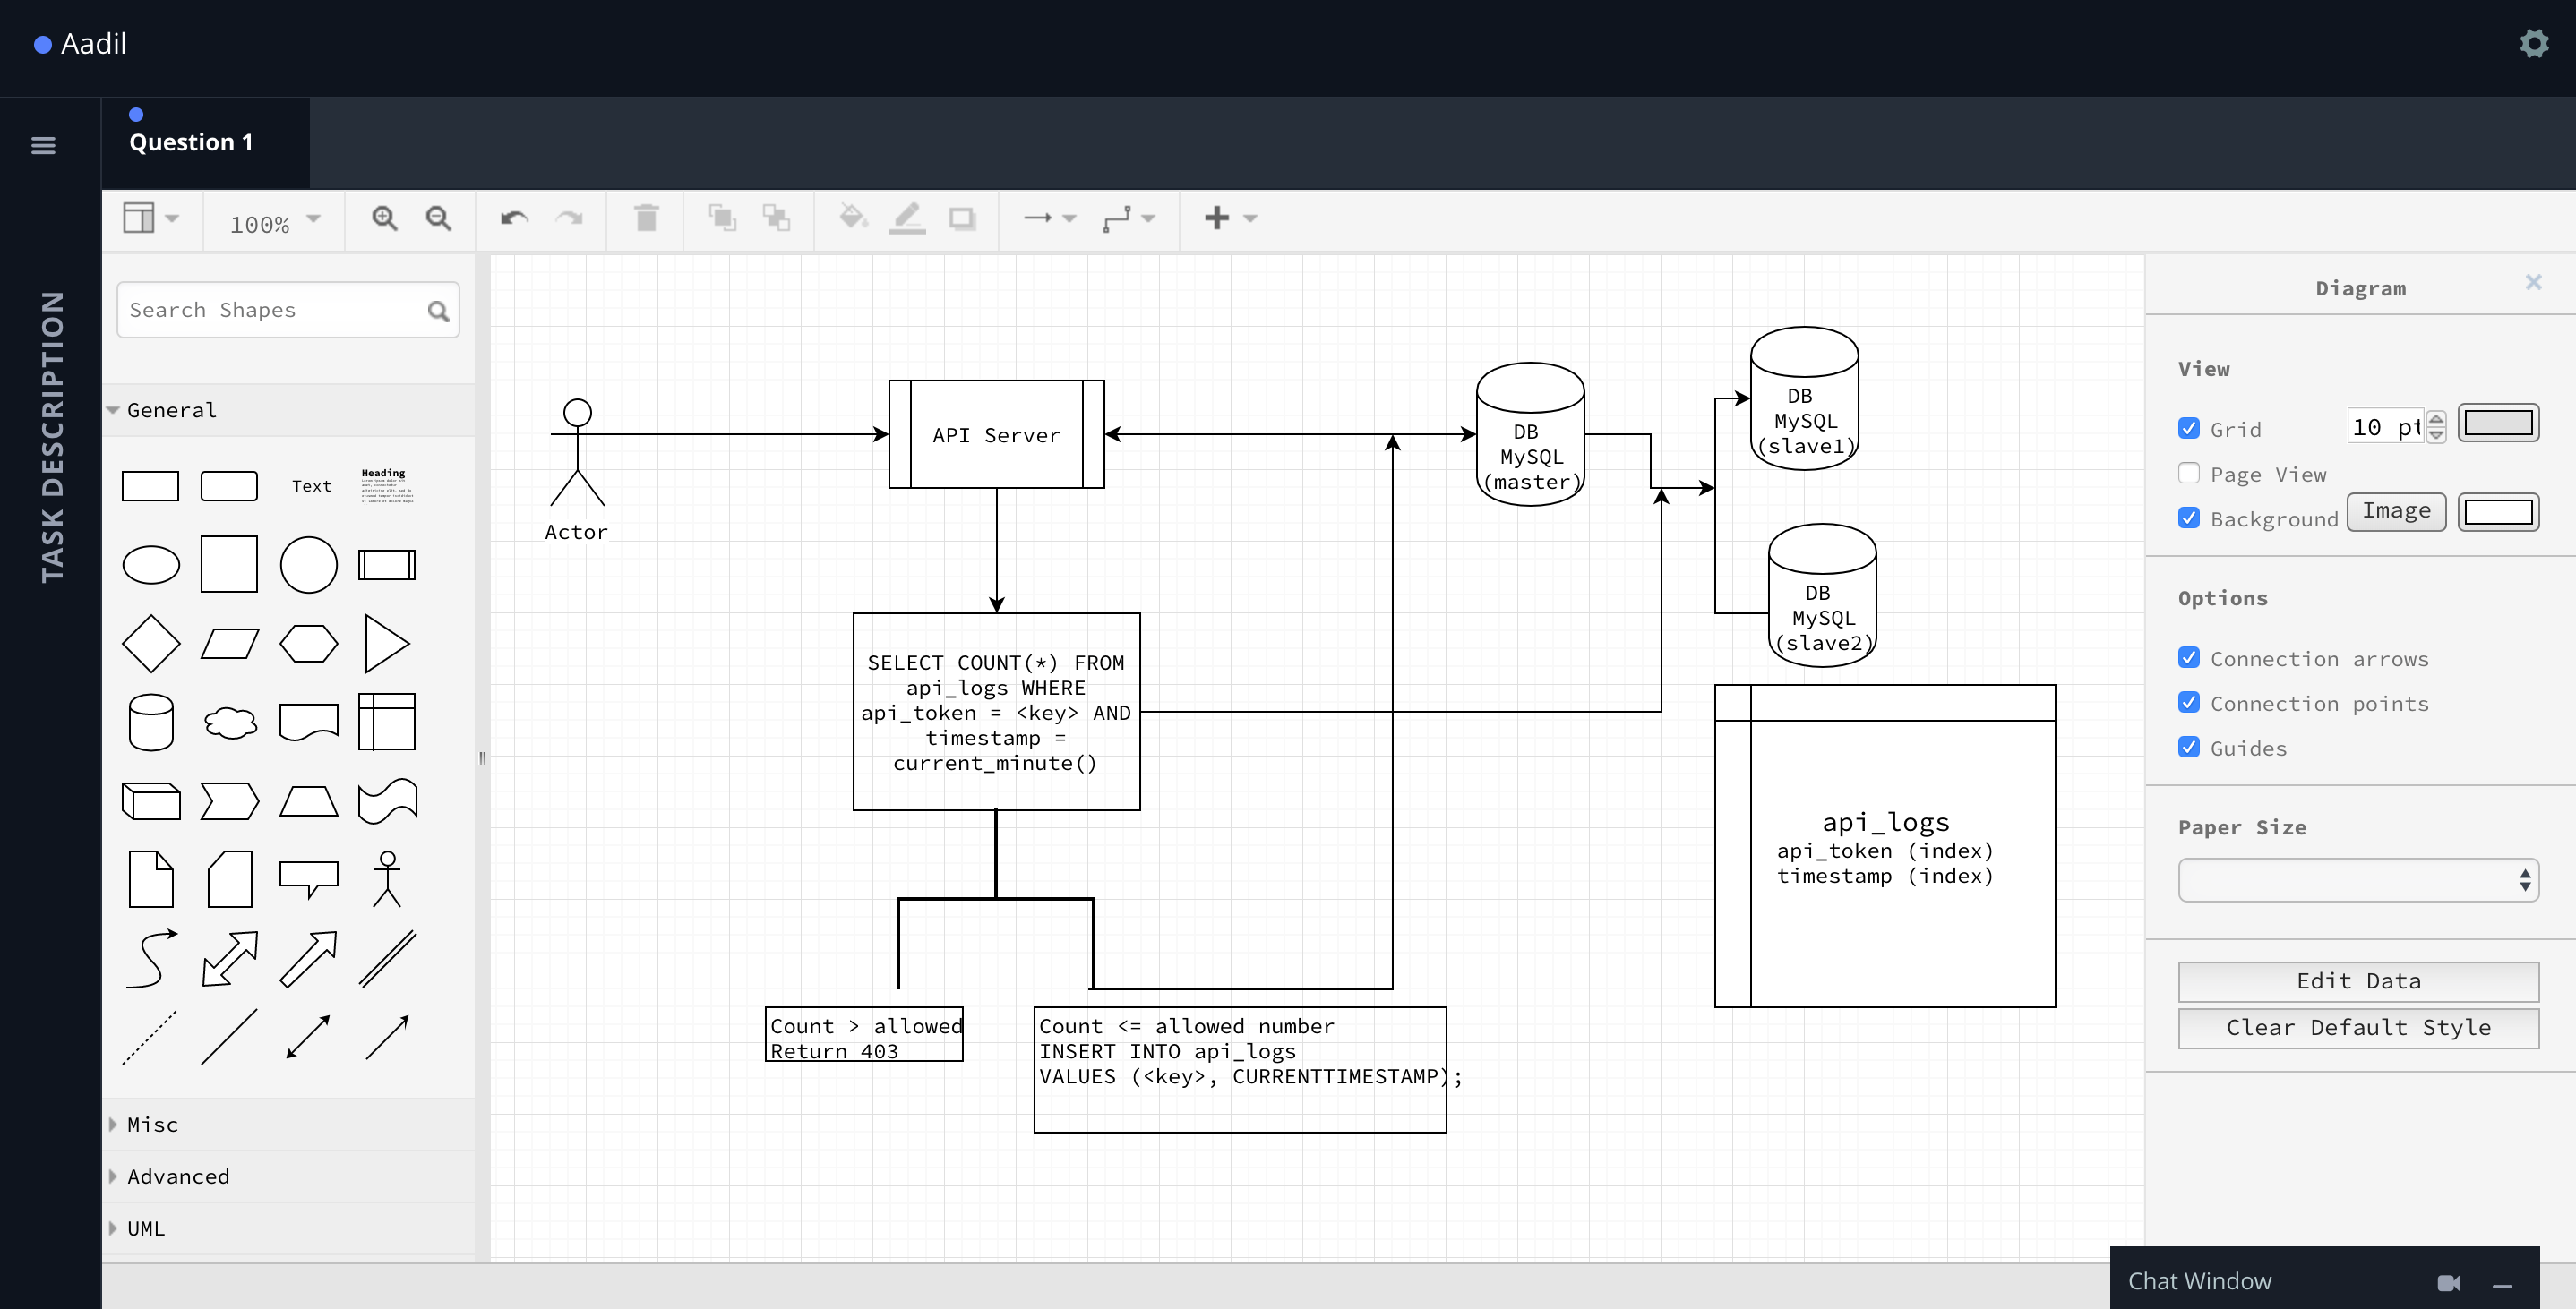Select the curved S arrow shape
This screenshot has width=2576, height=1309.
pyautogui.click(x=151, y=958)
